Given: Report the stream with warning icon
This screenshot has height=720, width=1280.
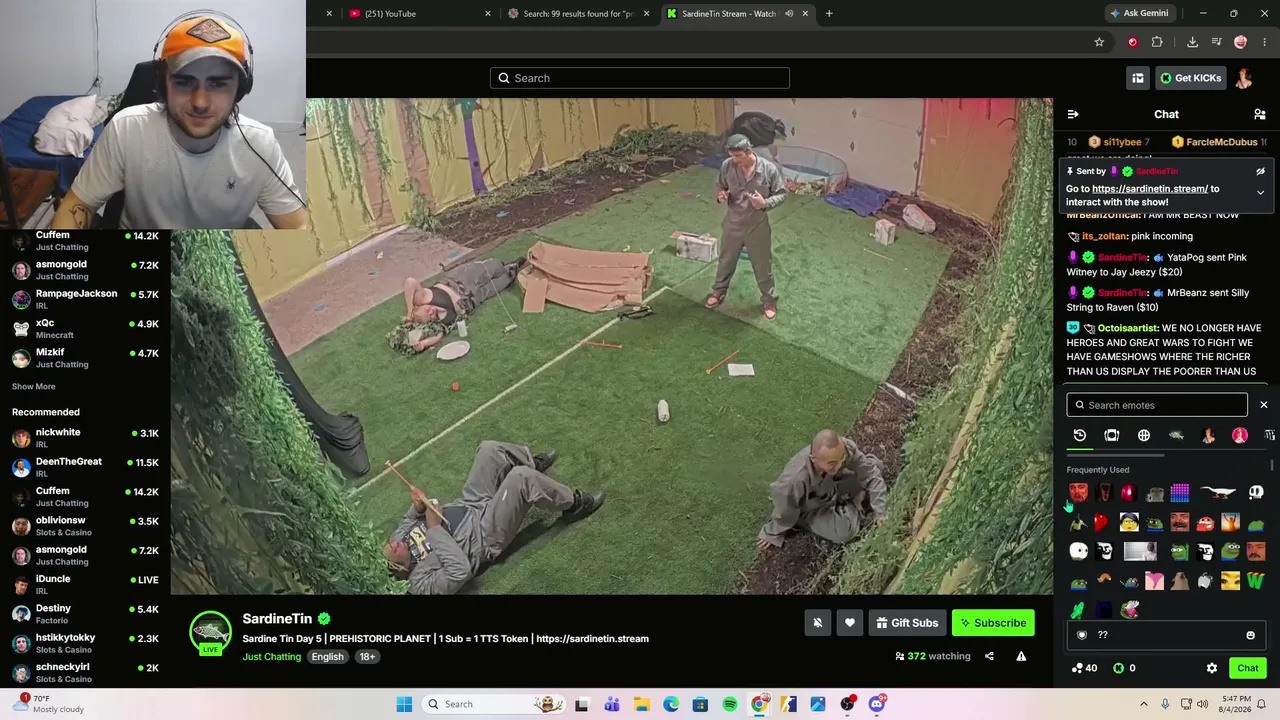Looking at the screenshot, I should point(1021,657).
